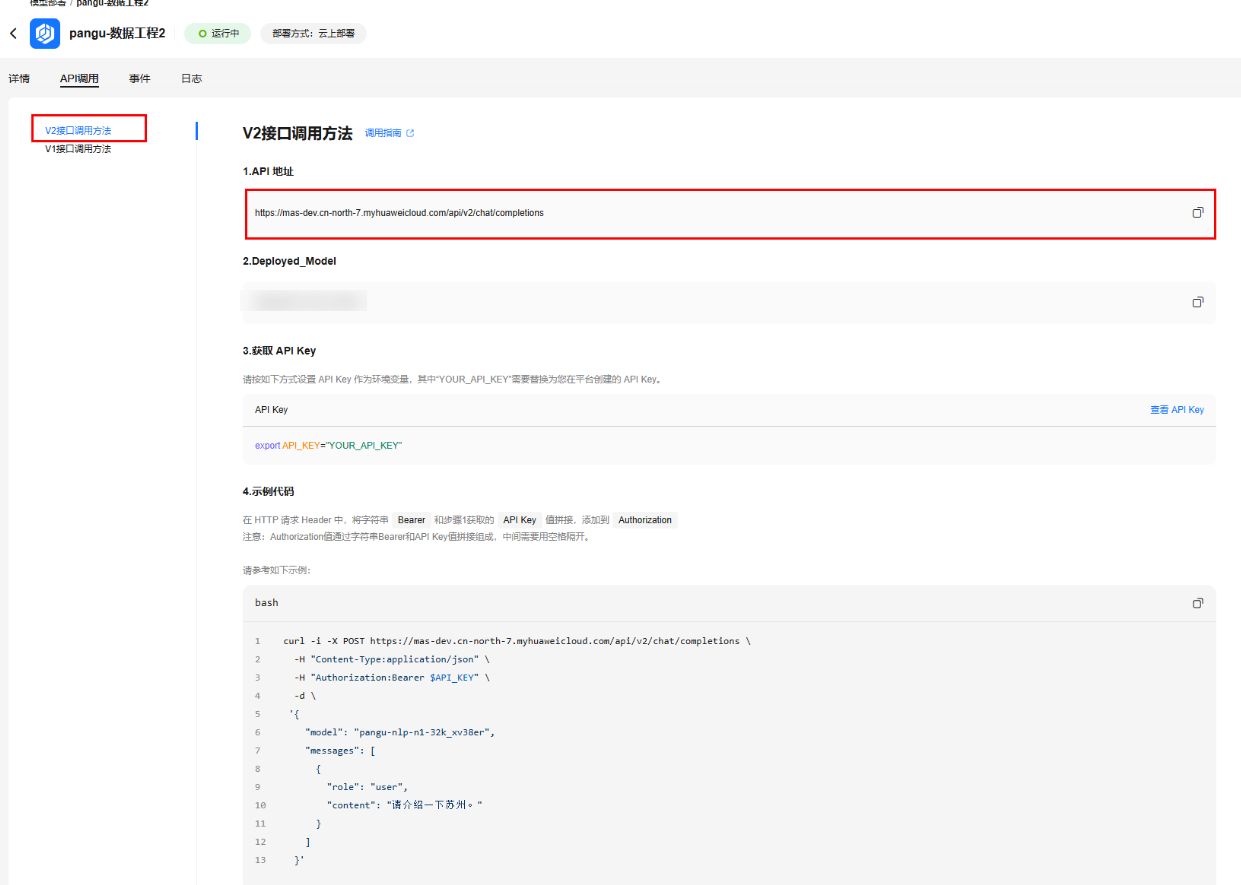Copy the Deployed_Model value

(1197, 302)
